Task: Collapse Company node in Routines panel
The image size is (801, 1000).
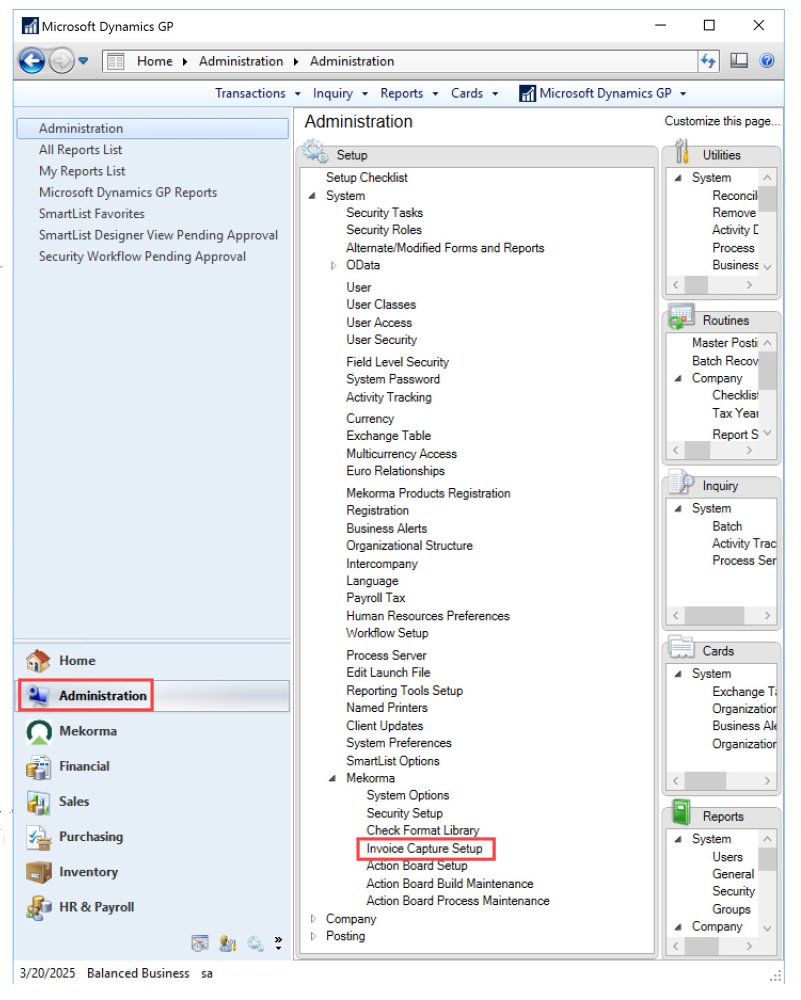Action: tap(679, 378)
